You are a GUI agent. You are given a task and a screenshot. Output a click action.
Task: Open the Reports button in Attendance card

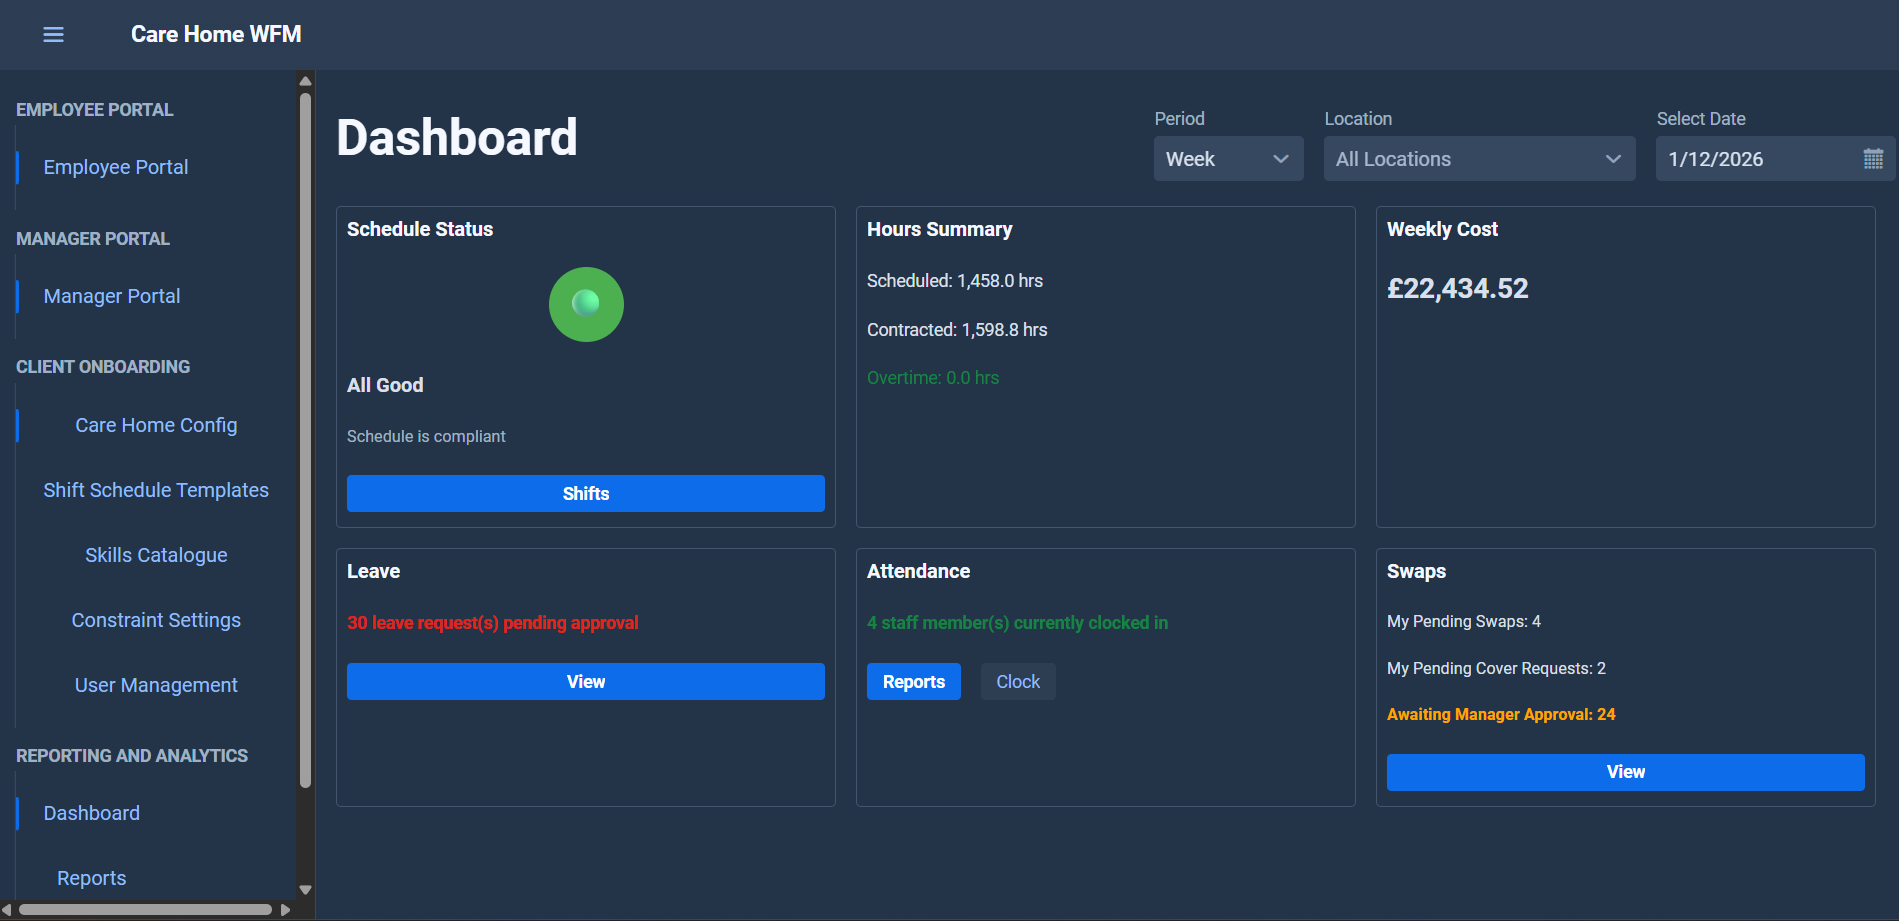click(x=913, y=681)
